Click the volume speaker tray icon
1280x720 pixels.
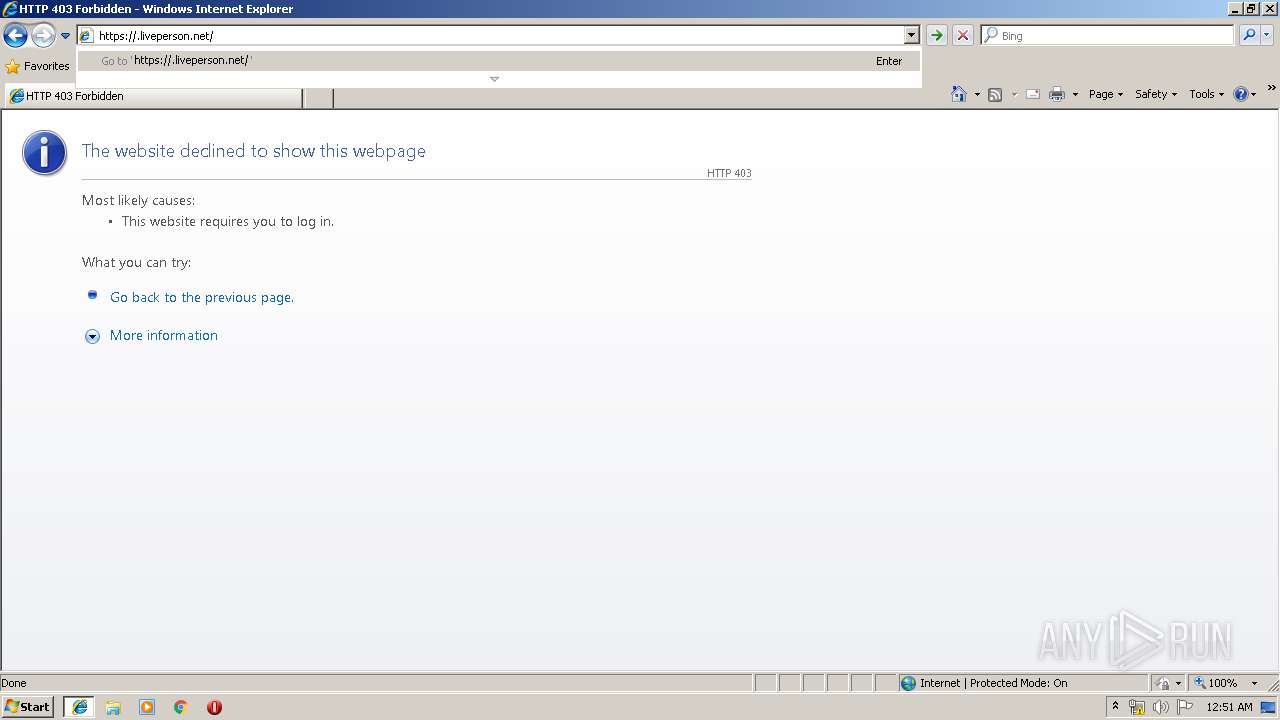tap(1160, 707)
